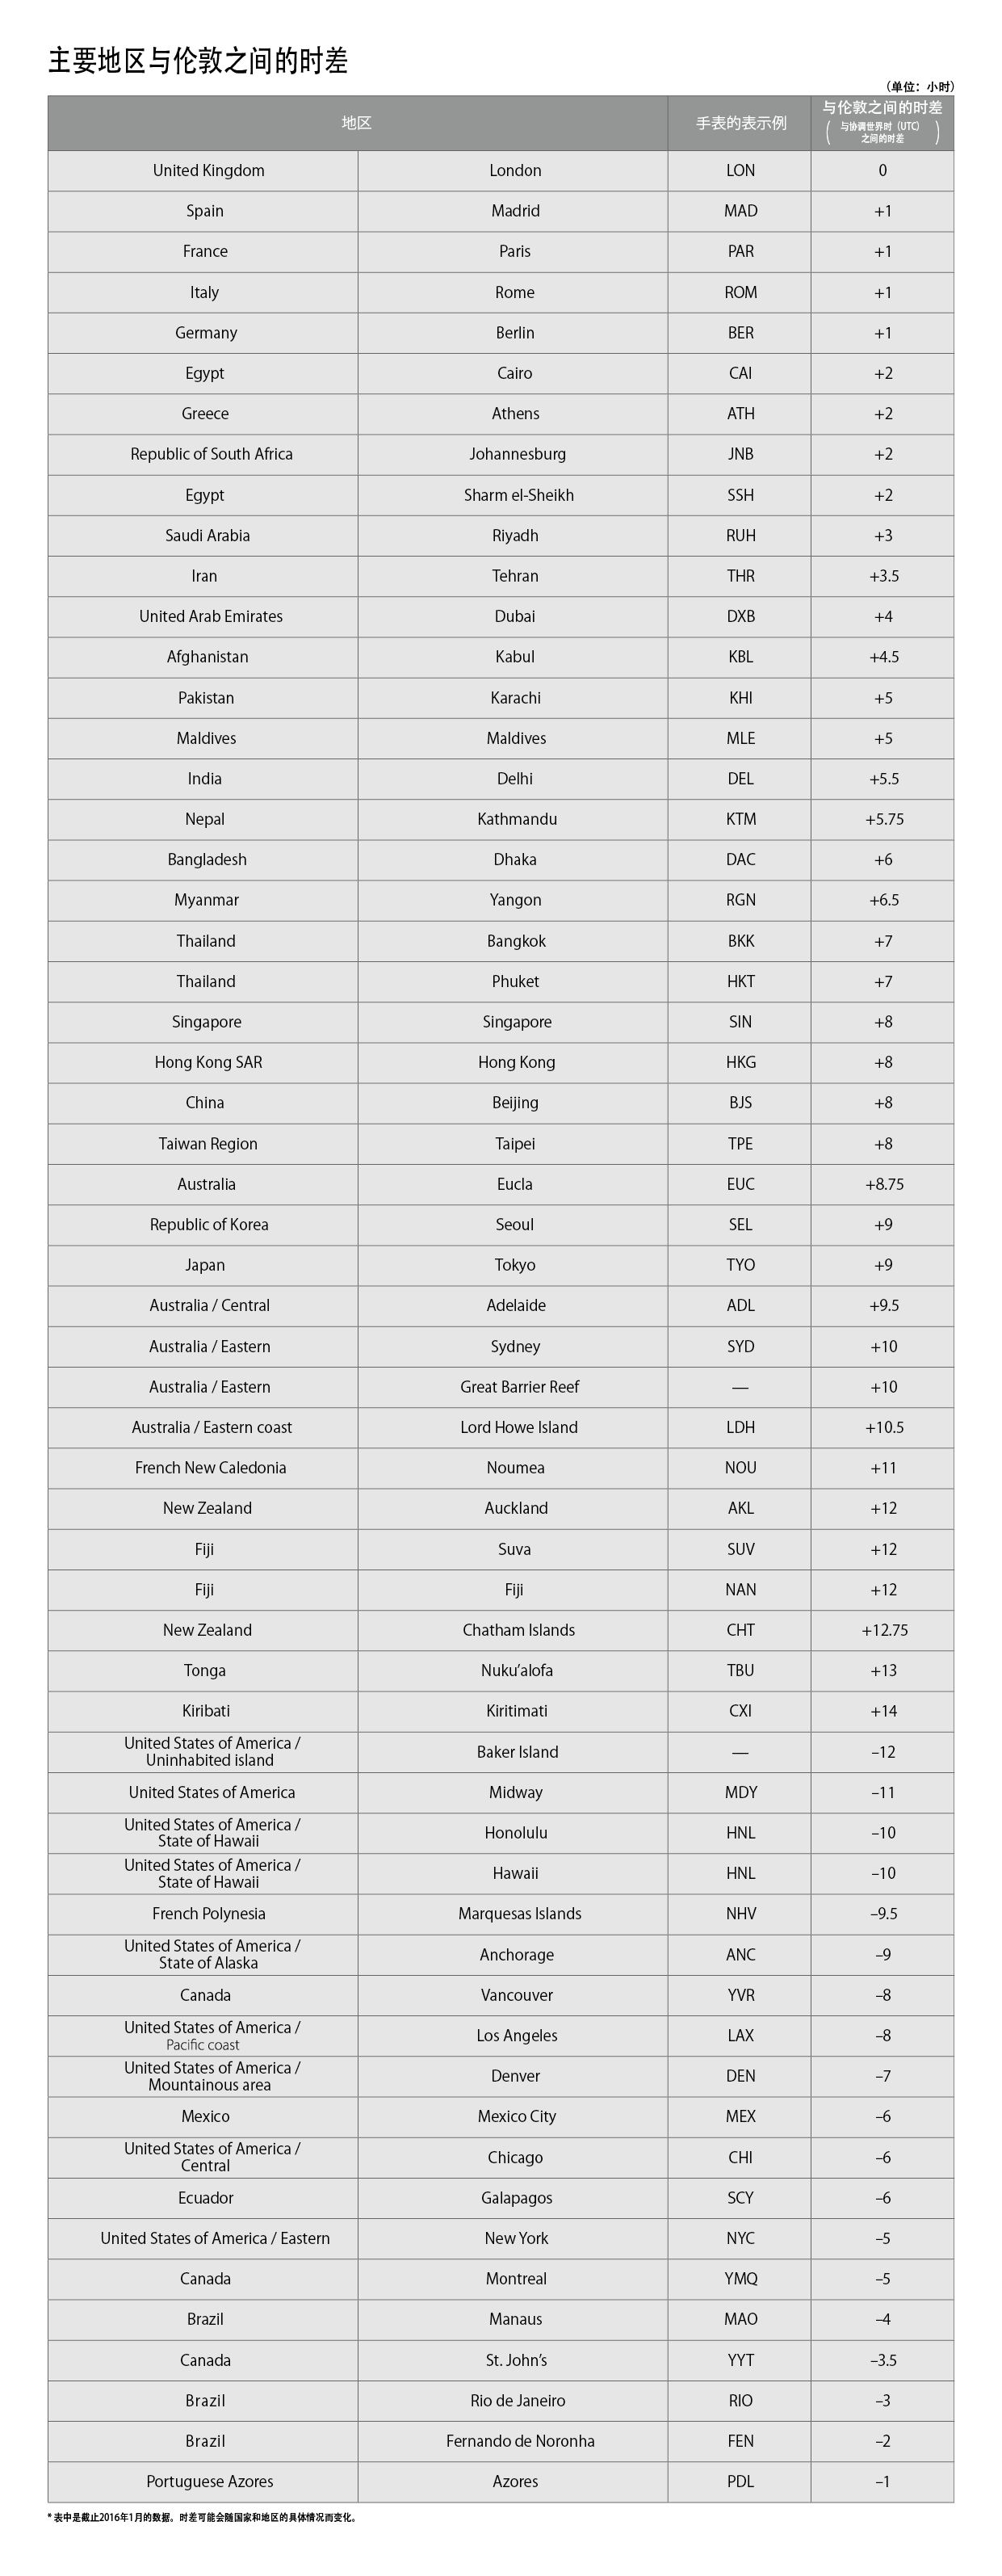This screenshot has height=2576, width=1002.
Task: Click the Johannesburg city cell
Action: point(517,454)
